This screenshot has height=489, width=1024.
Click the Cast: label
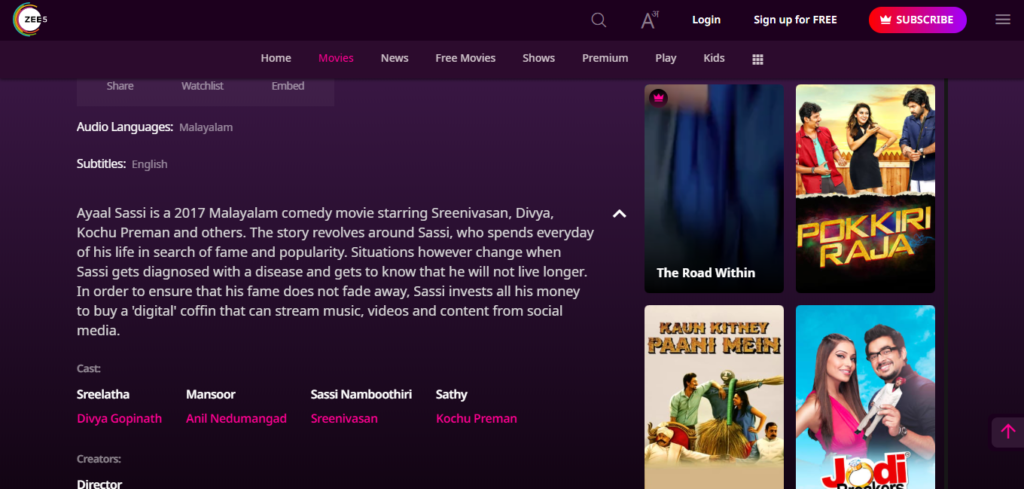tap(88, 368)
